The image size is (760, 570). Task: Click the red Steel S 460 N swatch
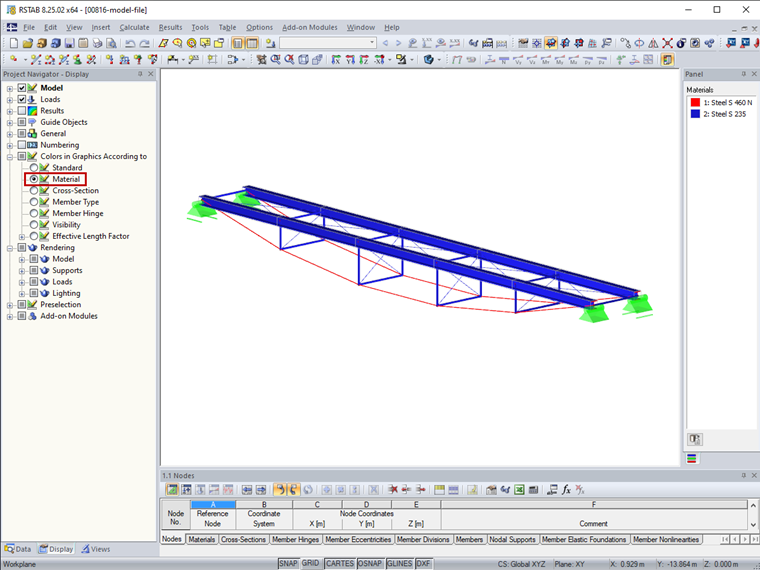[695, 102]
